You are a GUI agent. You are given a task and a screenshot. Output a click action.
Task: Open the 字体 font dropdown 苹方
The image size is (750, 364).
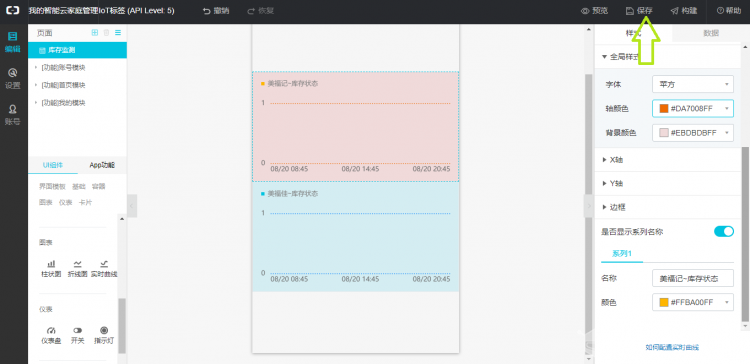pyautogui.click(x=693, y=85)
